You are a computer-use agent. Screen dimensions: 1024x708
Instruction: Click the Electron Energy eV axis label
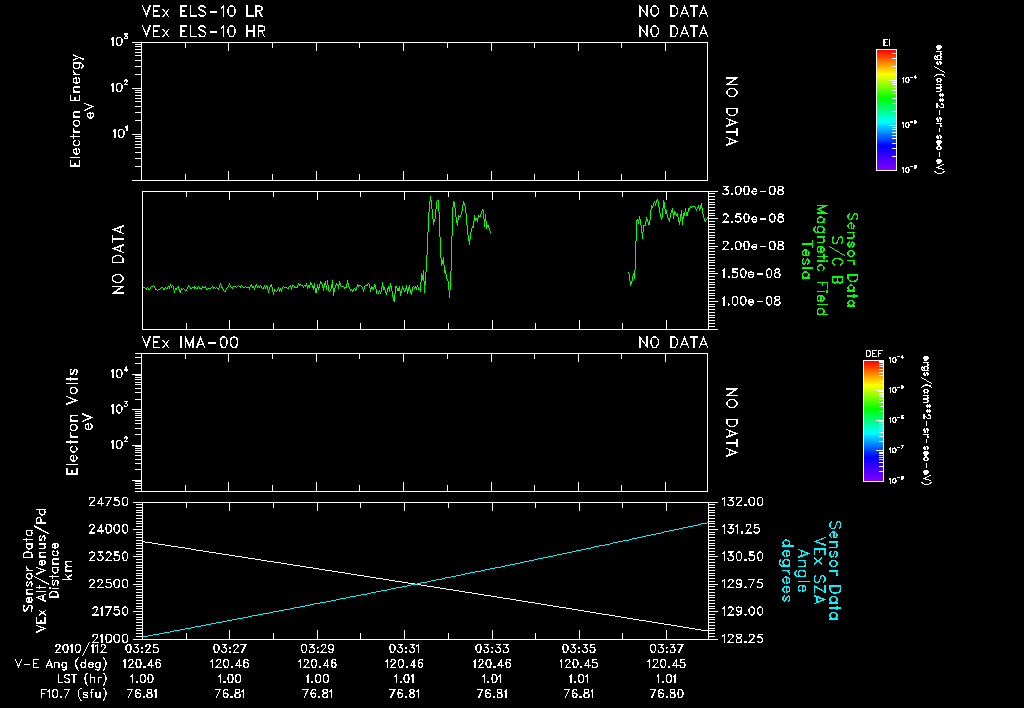tap(83, 110)
